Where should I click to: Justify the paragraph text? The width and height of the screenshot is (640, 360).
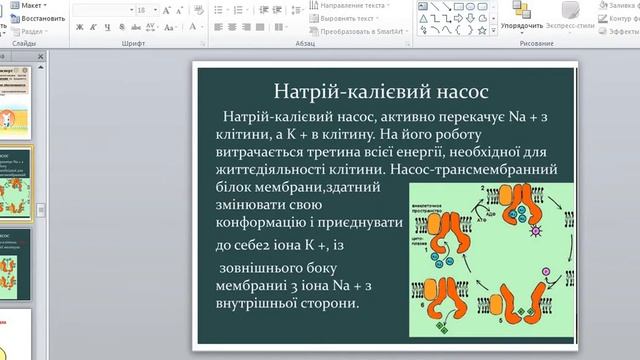pyautogui.click(x=260, y=27)
